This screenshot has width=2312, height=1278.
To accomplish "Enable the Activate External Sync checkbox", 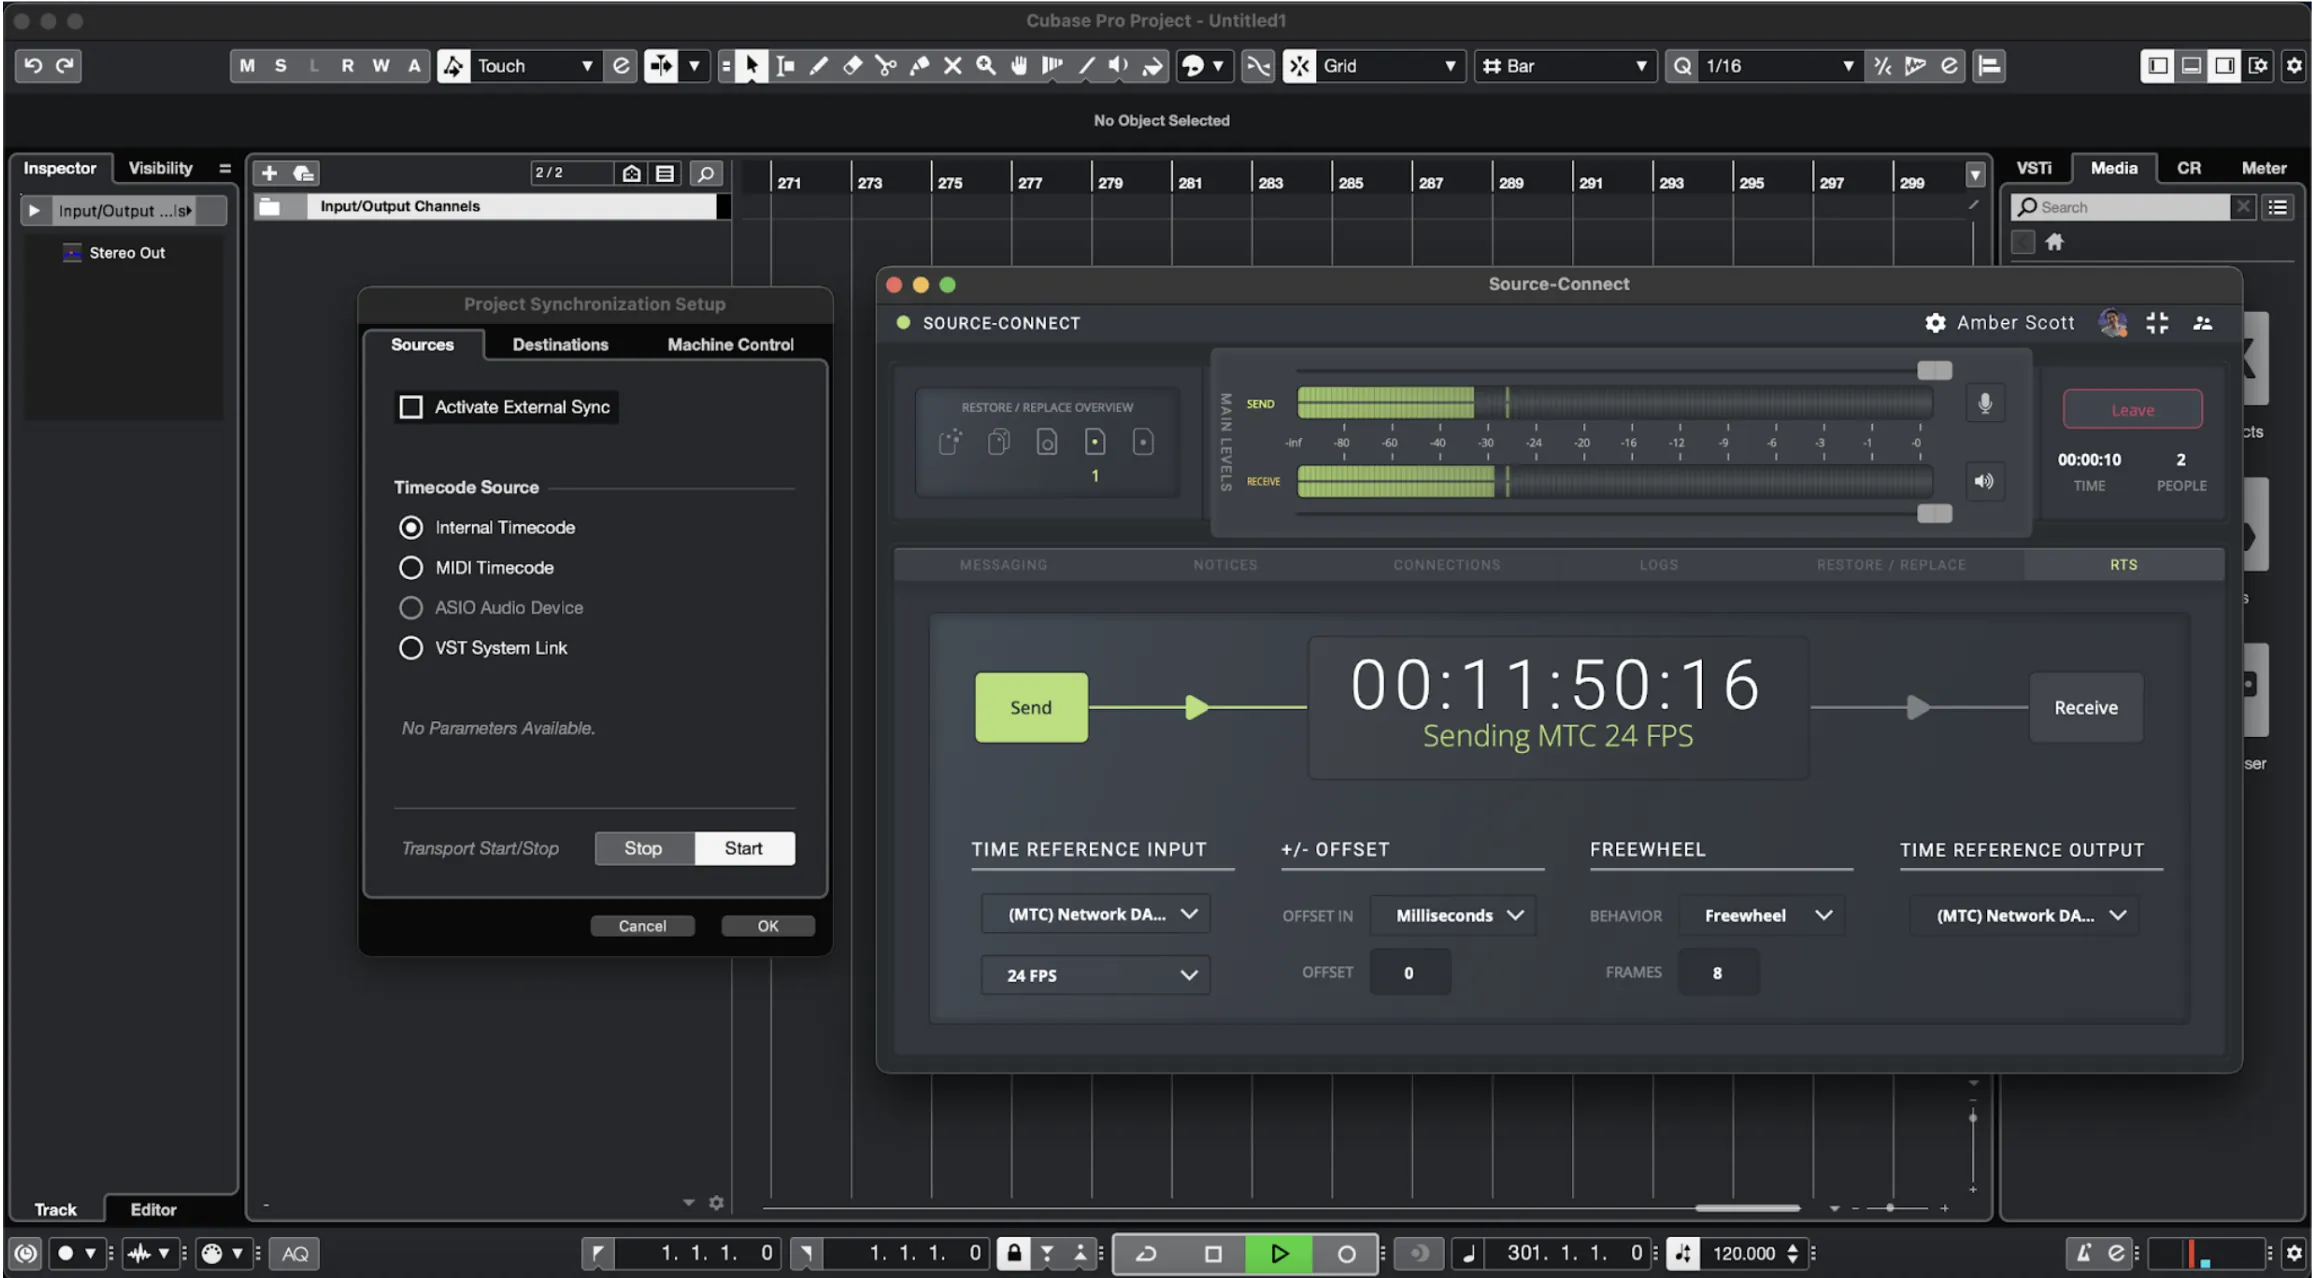I will coord(411,407).
